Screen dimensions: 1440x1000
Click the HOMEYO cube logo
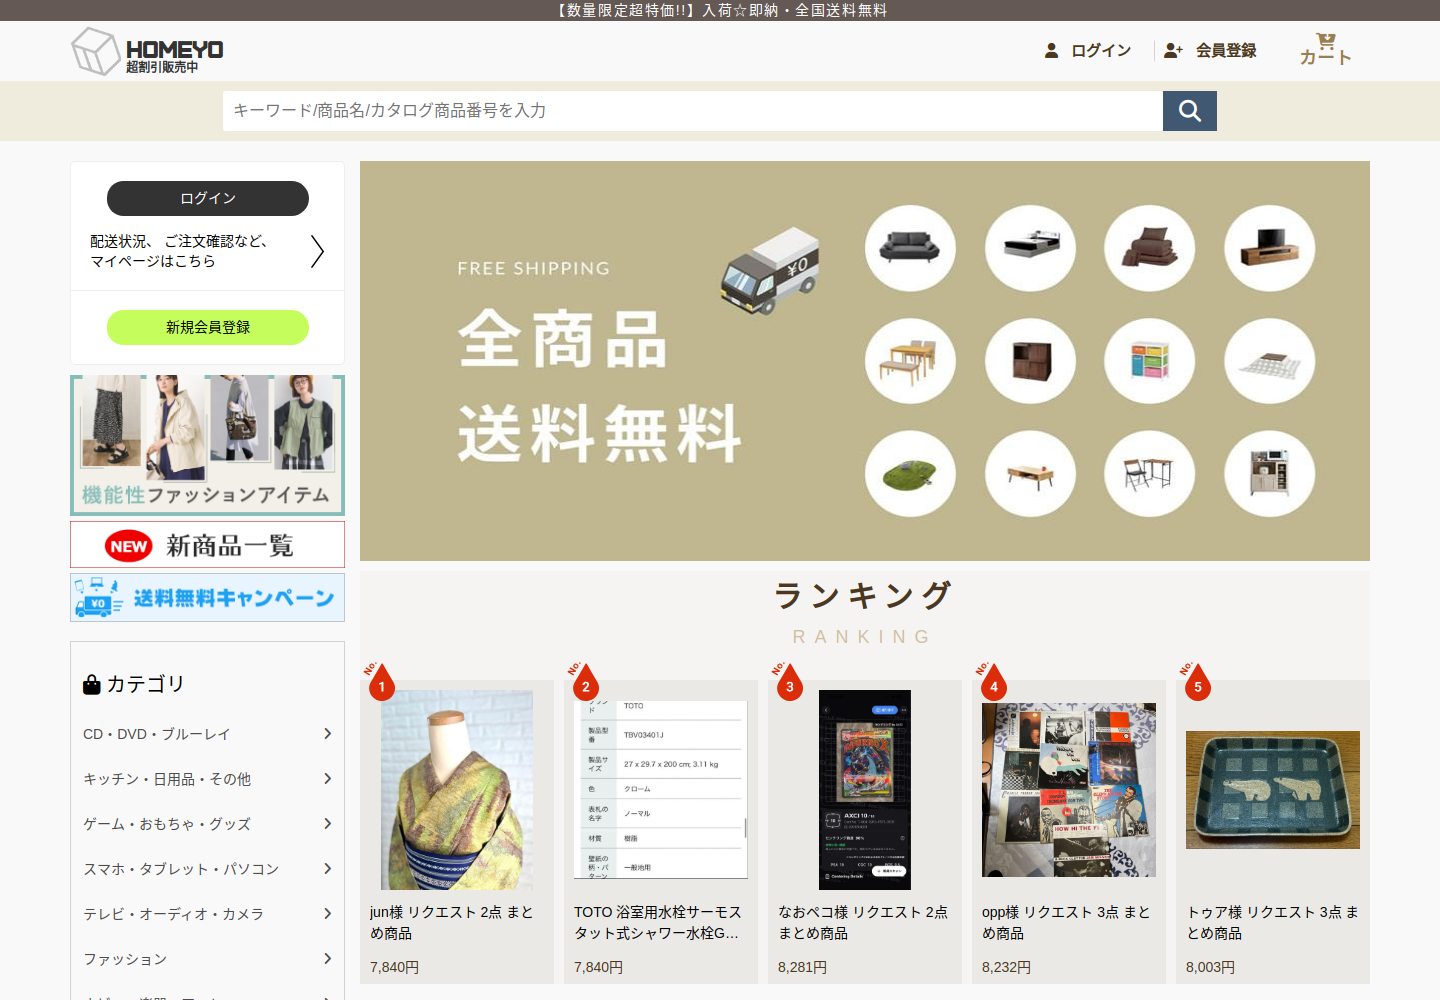[97, 51]
